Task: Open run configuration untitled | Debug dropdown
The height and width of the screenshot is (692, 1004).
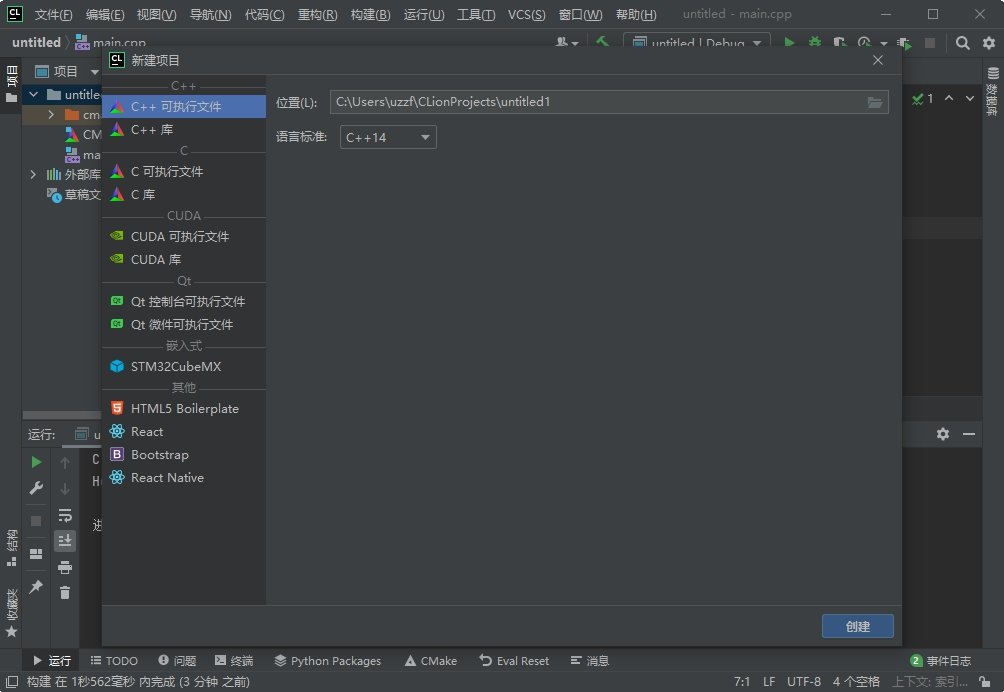Action: (697, 43)
